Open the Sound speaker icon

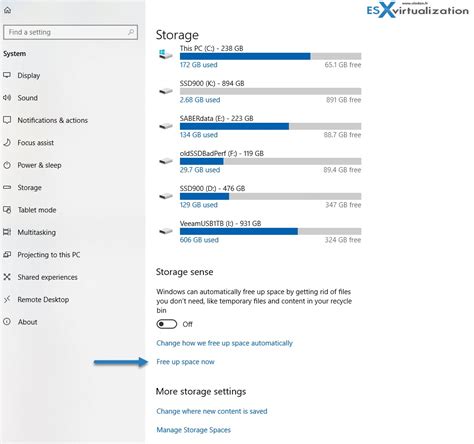[7, 98]
